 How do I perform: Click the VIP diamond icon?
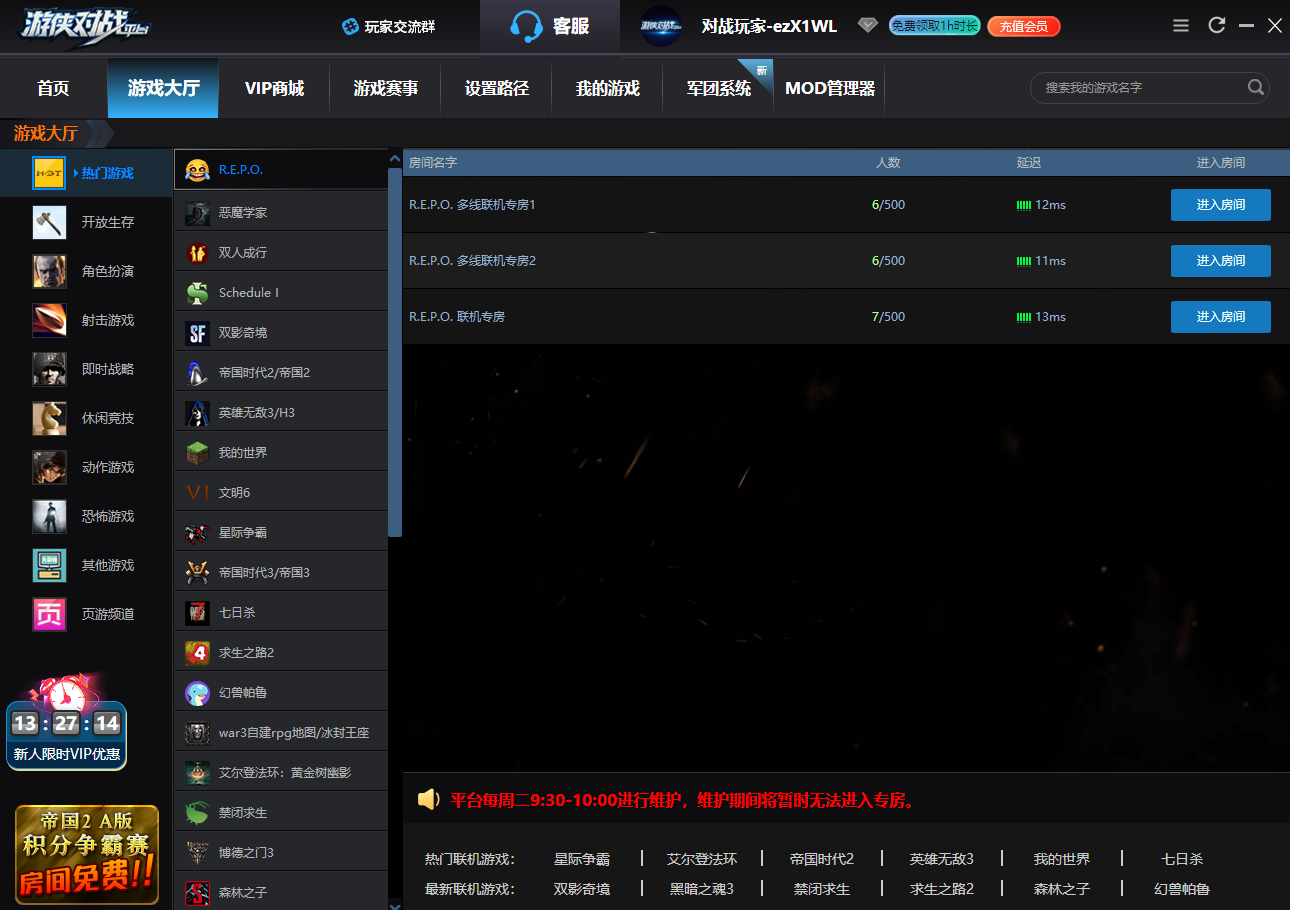click(867, 26)
